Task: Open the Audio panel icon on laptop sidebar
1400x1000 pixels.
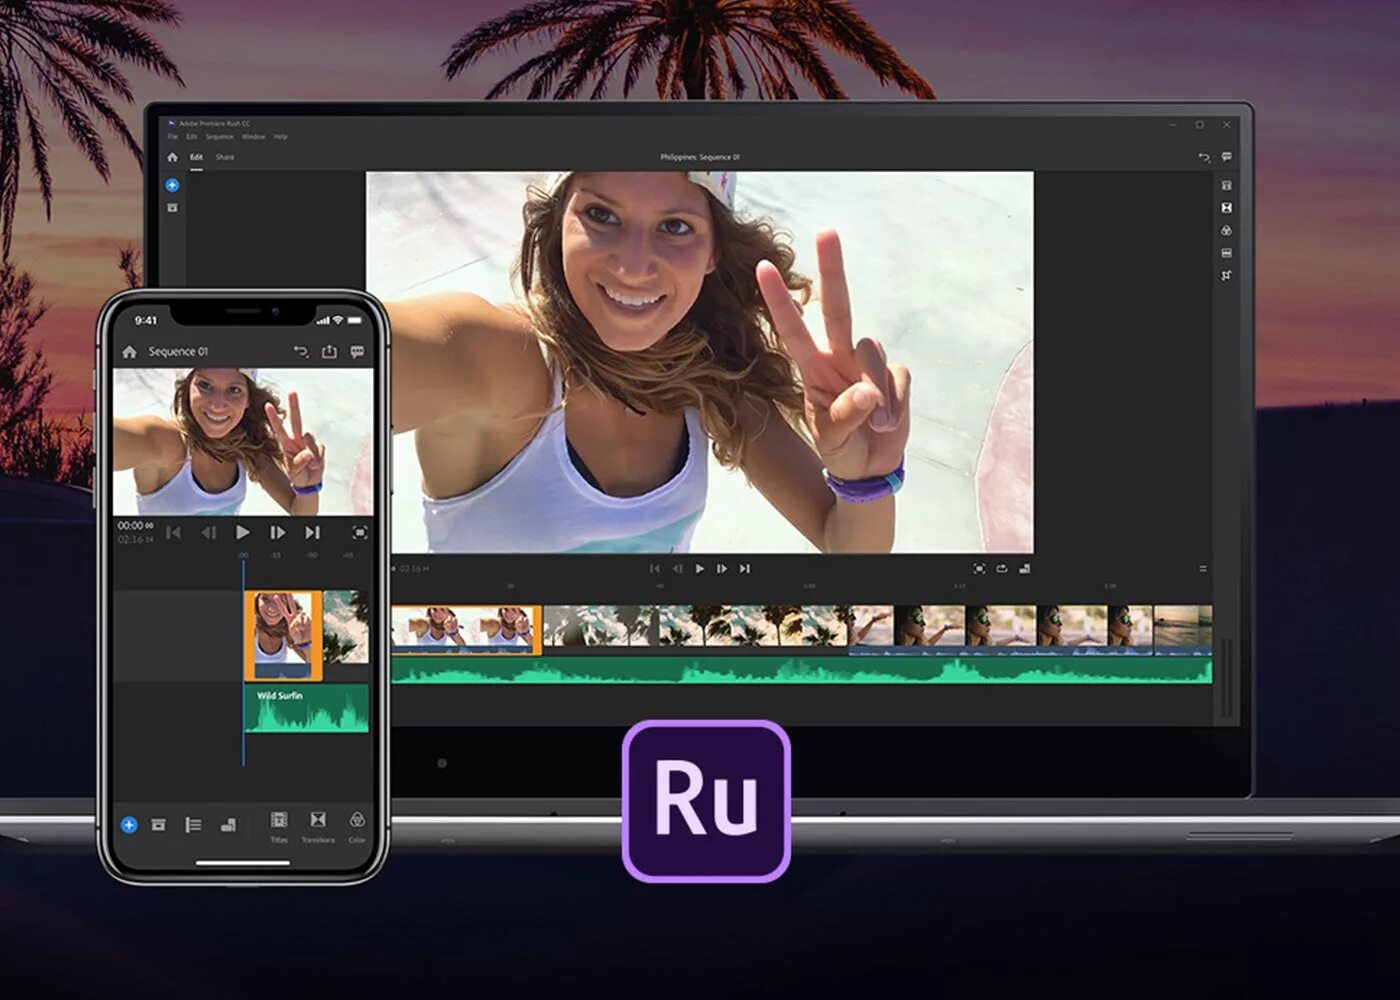Action: click(x=1227, y=253)
